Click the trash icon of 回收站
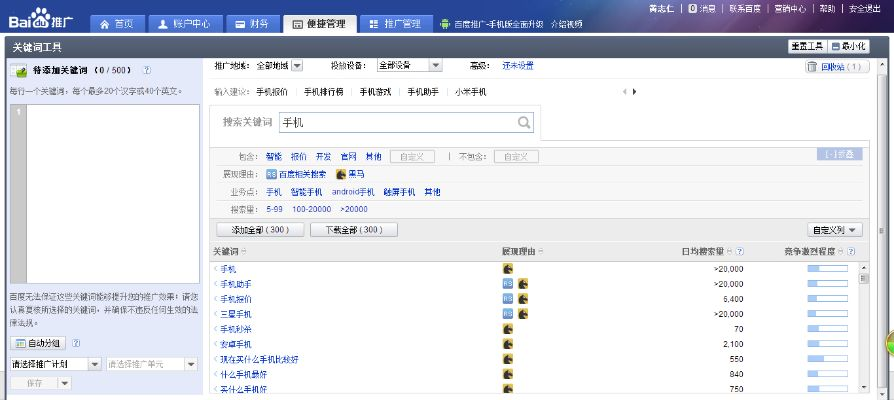894x400 pixels. click(x=812, y=67)
